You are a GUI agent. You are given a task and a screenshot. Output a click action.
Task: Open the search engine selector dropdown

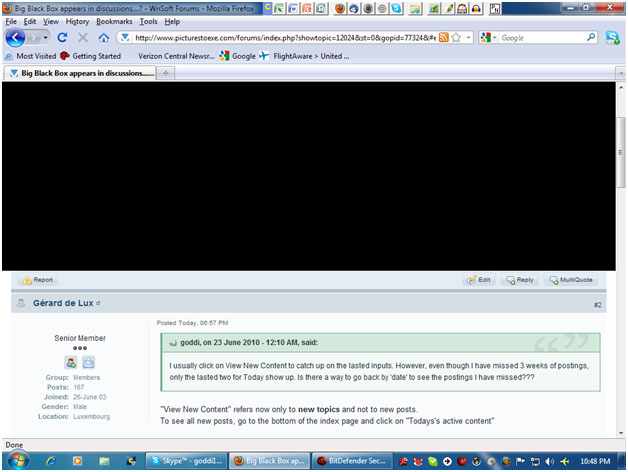coord(487,38)
